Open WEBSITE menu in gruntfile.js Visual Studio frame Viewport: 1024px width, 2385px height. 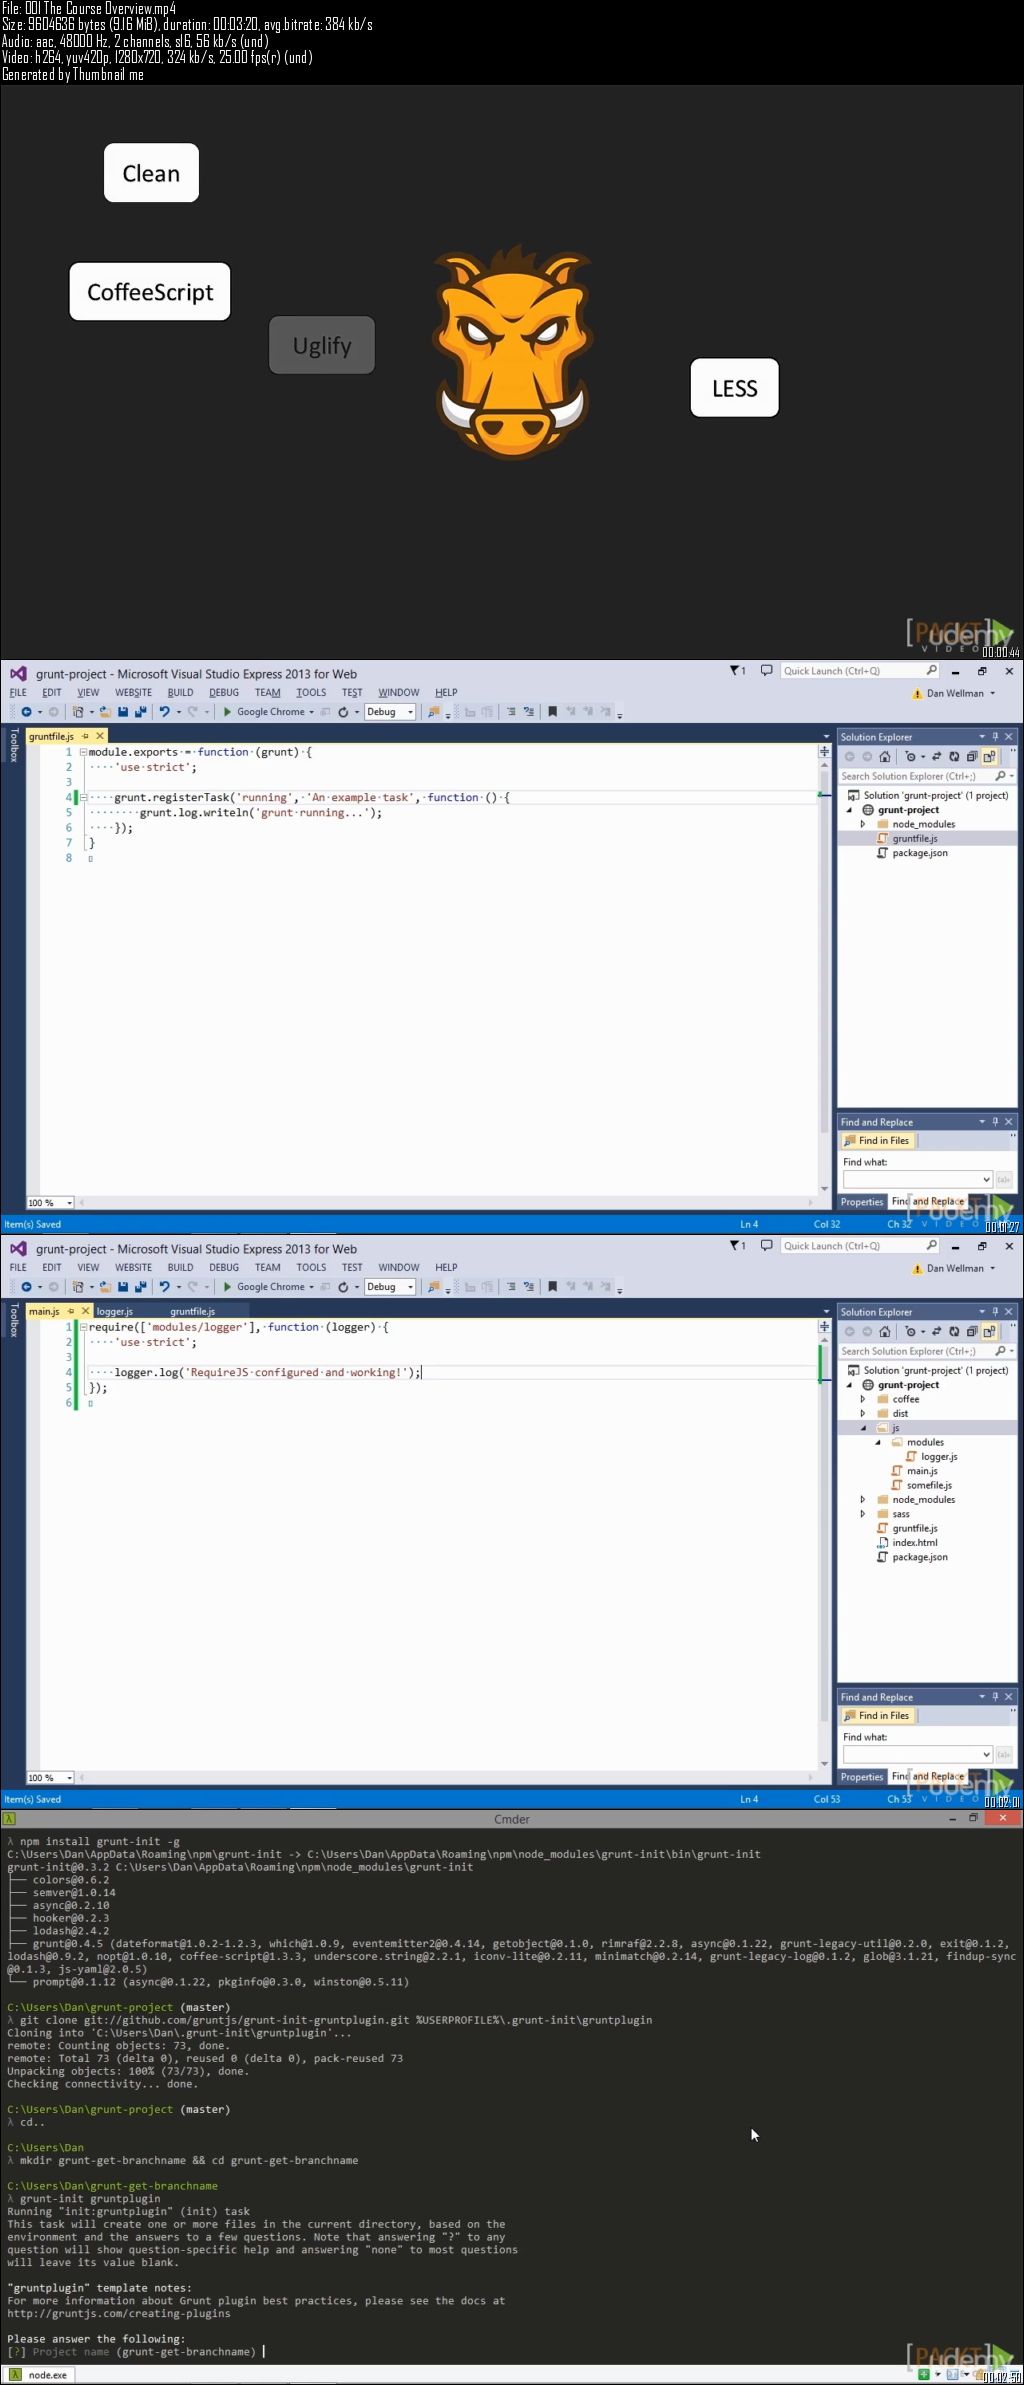tap(133, 692)
